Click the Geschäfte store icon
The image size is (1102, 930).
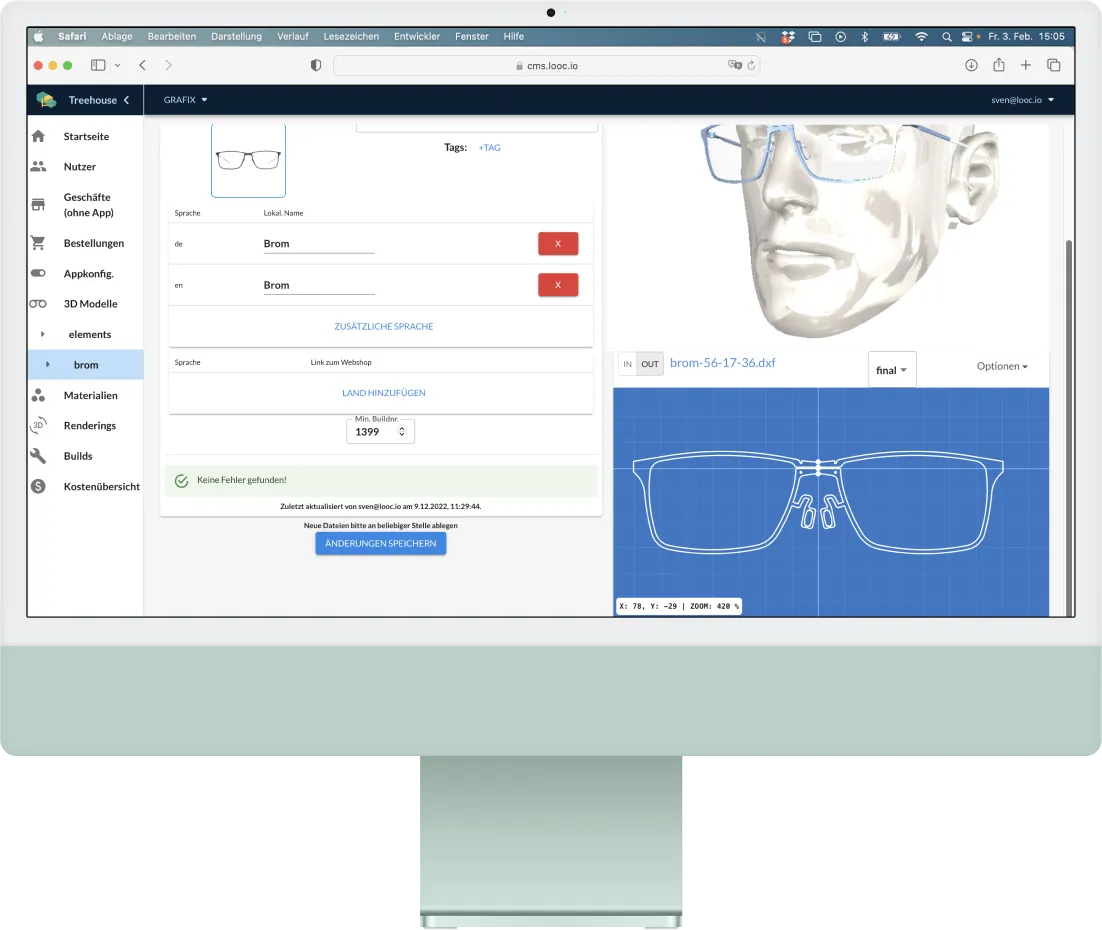[38, 205]
